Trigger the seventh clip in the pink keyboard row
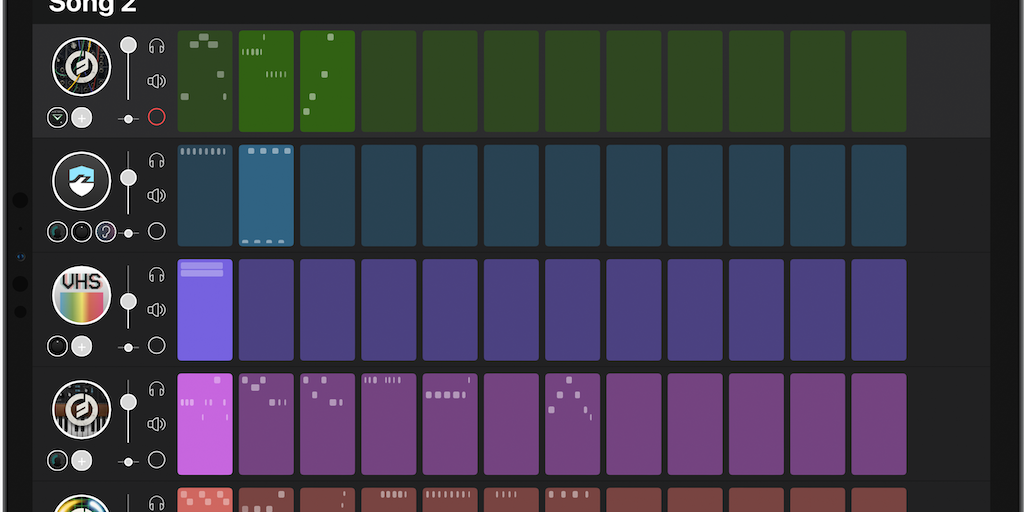 click(x=573, y=424)
